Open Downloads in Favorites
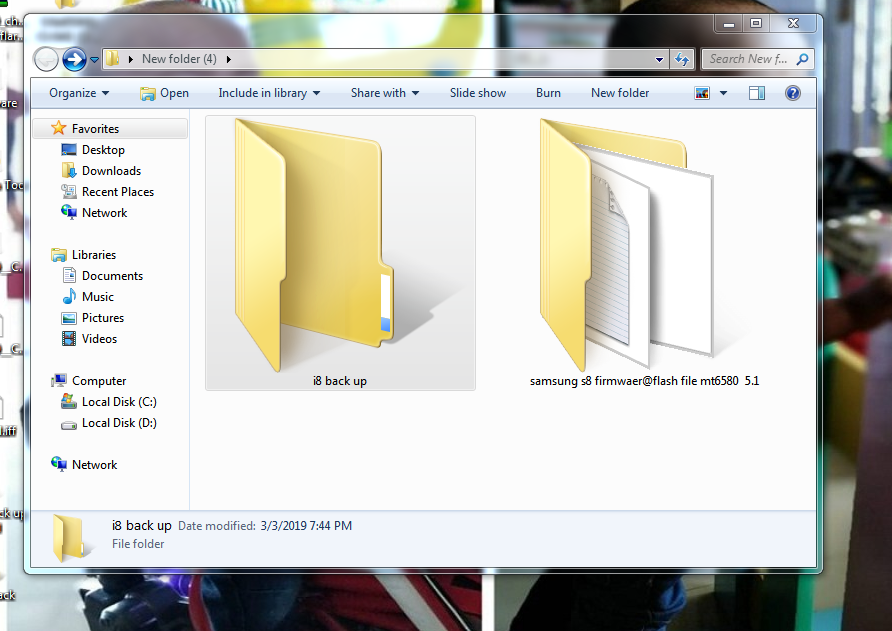 tap(112, 171)
